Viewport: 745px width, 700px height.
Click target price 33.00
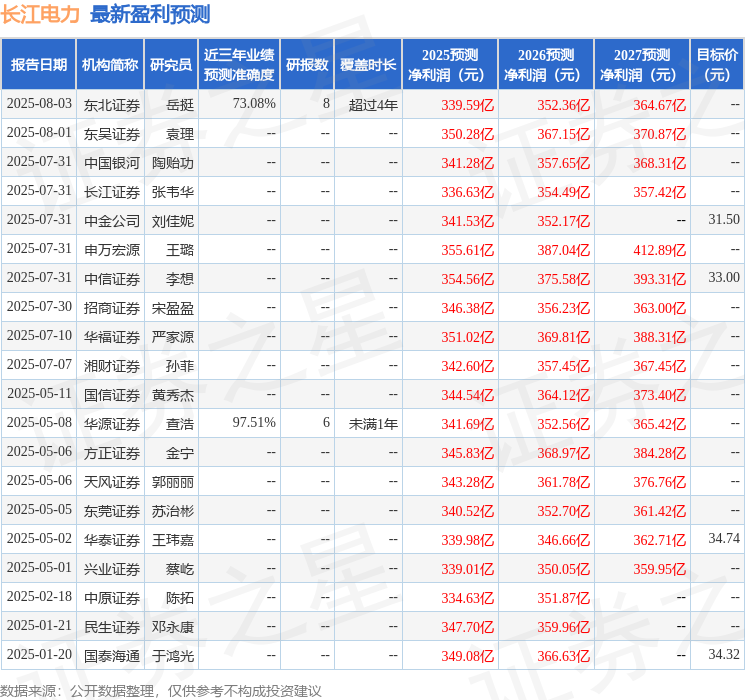724,277
